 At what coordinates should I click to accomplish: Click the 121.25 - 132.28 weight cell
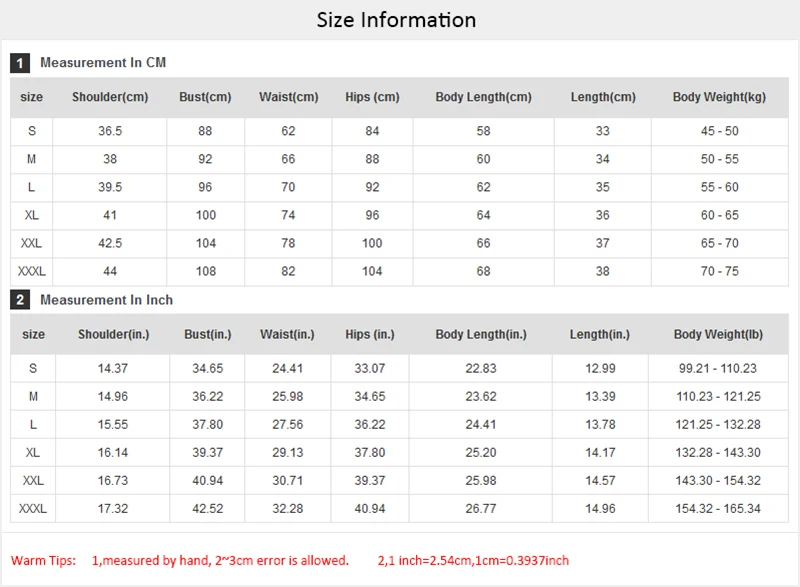point(718,424)
